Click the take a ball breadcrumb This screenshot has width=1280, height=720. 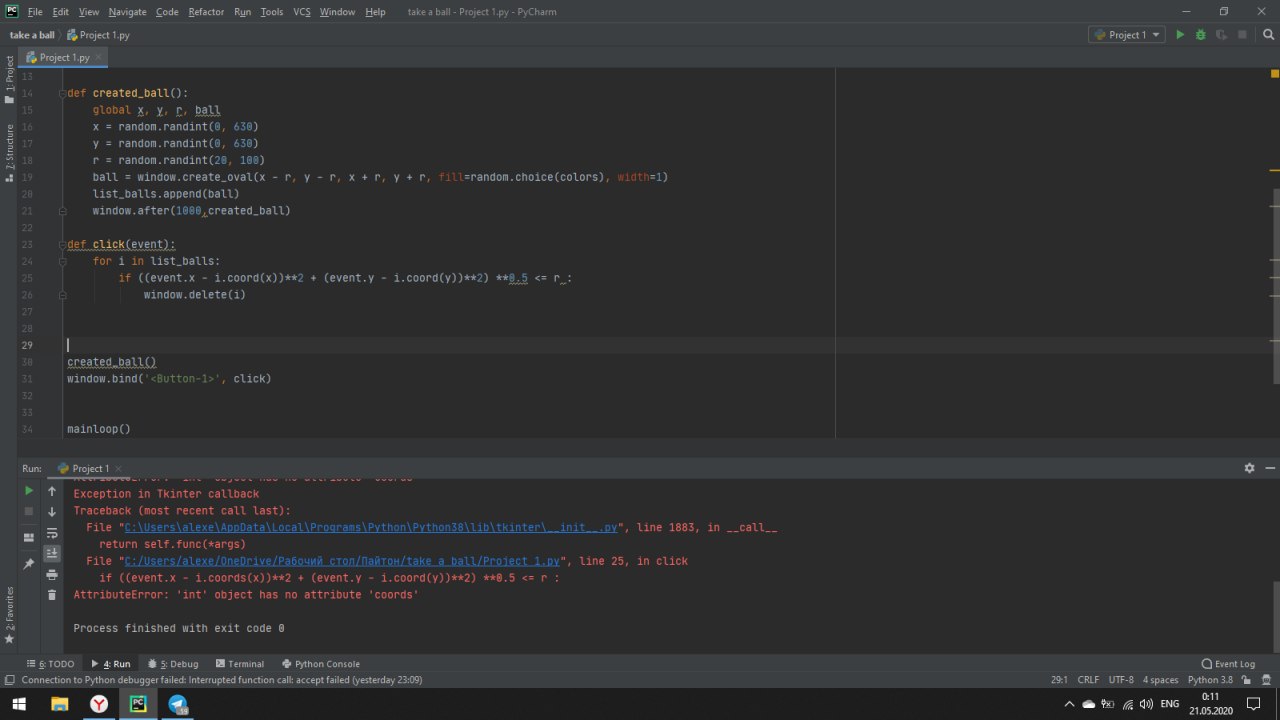pos(32,35)
